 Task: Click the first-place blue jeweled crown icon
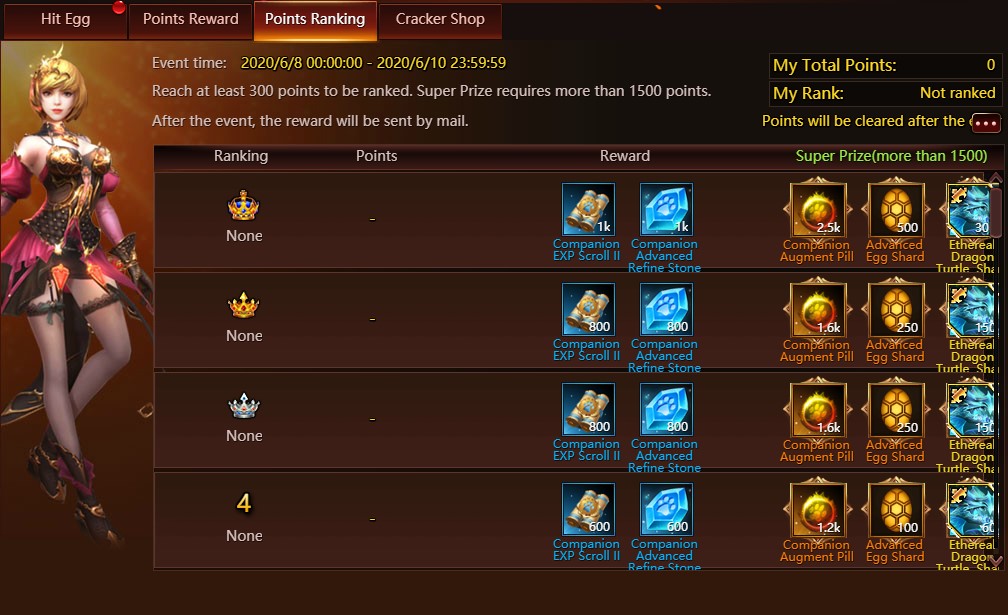tap(244, 206)
